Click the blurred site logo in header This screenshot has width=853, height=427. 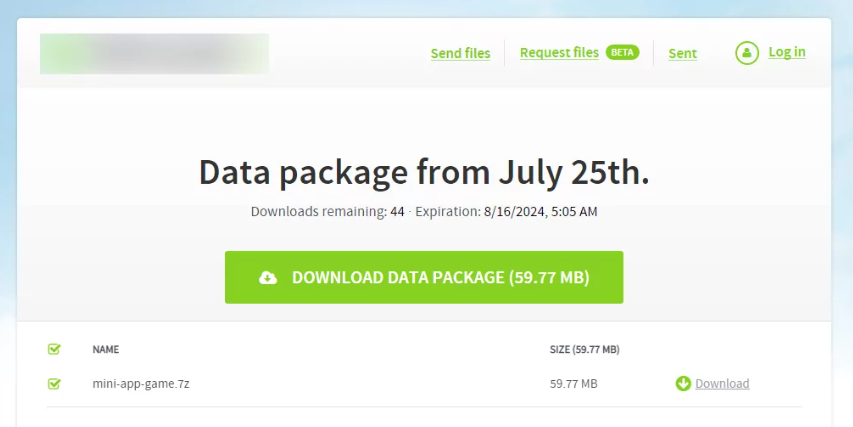coord(154,53)
